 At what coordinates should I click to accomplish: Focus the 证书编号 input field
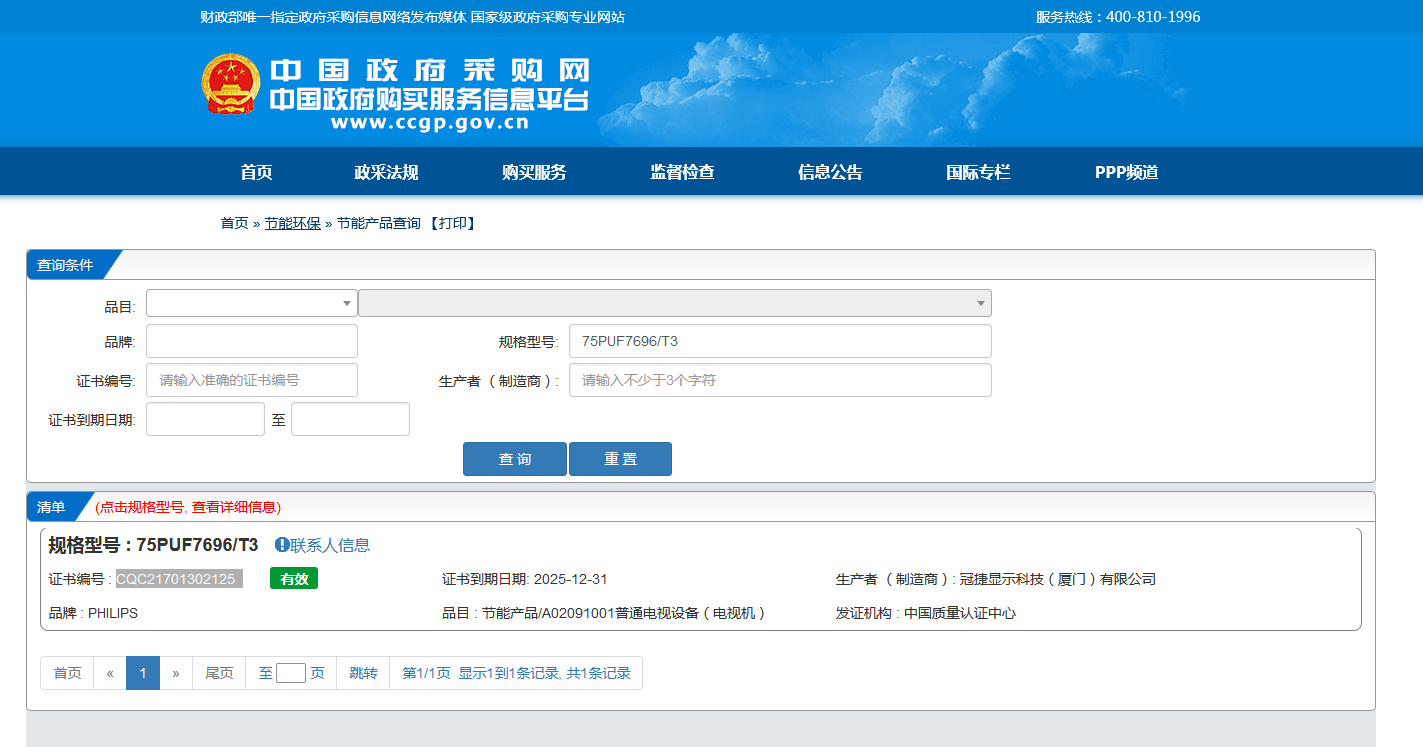pyautogui.click(x=252, y=380)
